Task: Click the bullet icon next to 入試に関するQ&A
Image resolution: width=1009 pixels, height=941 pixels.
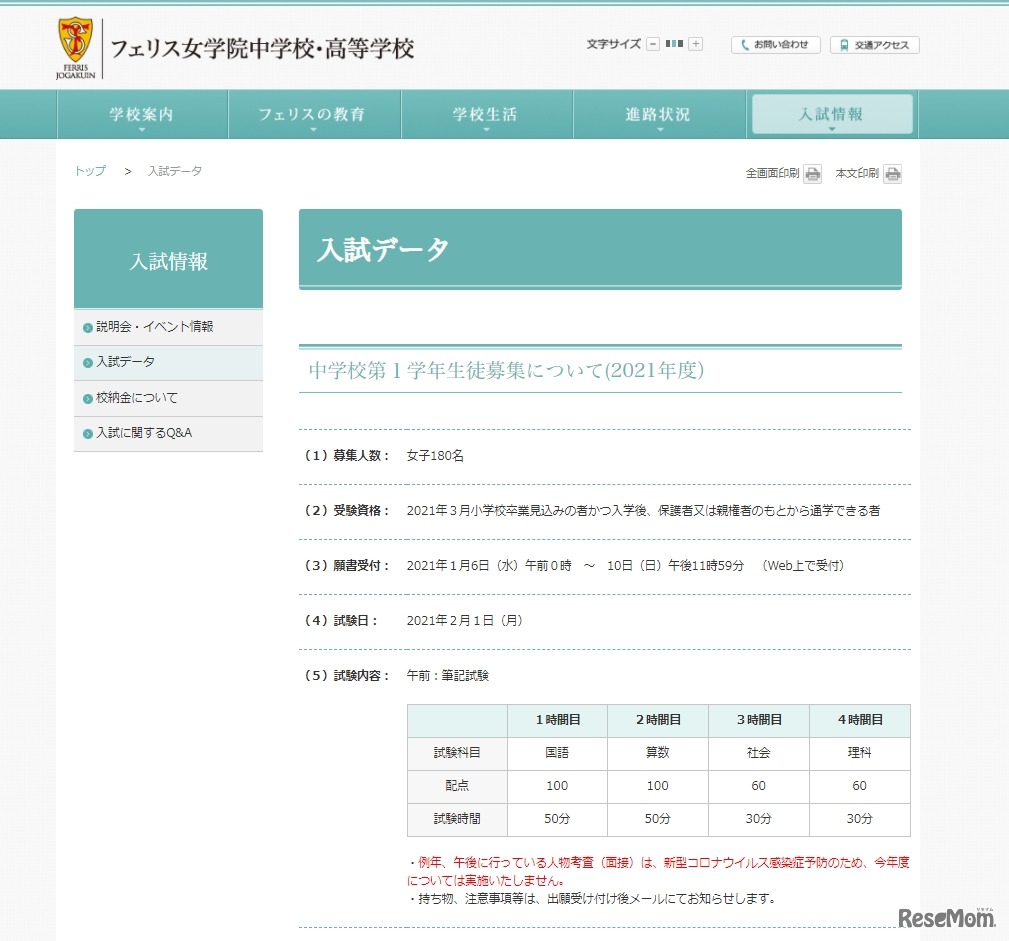Action: coord(88,434)
